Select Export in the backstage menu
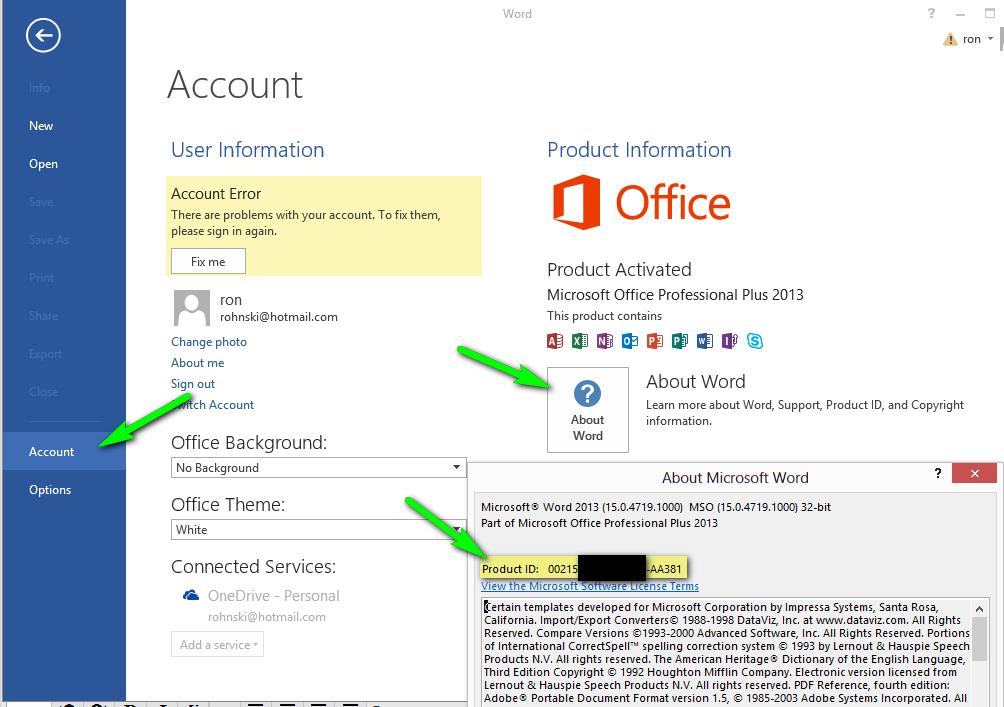 (x=45, y=354)
